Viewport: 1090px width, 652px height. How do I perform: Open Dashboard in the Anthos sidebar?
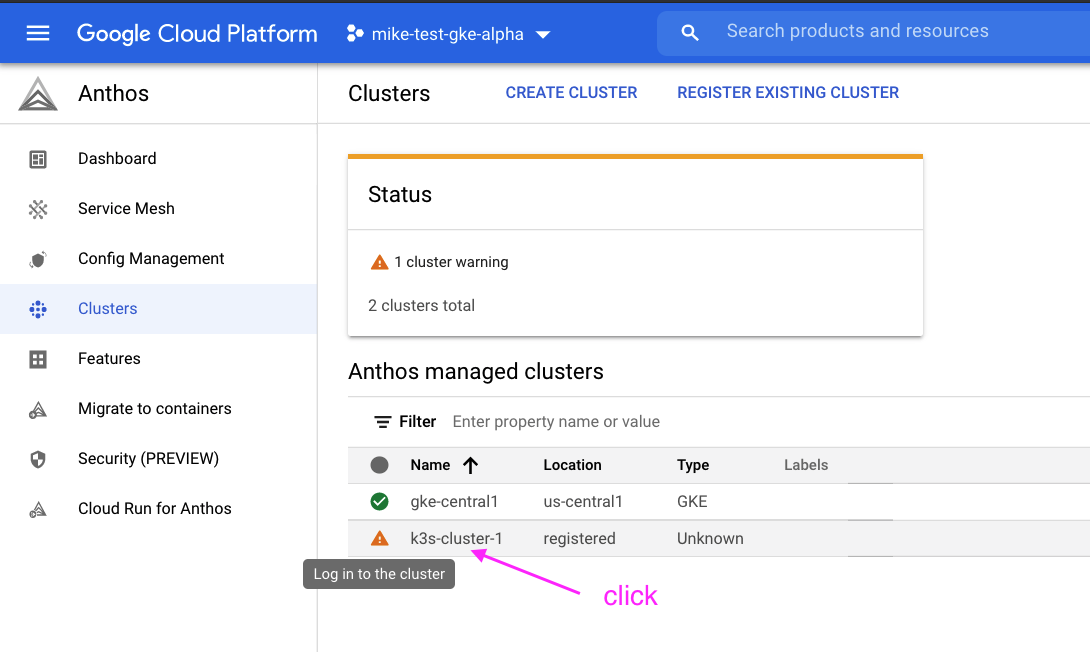coord(117,158)
